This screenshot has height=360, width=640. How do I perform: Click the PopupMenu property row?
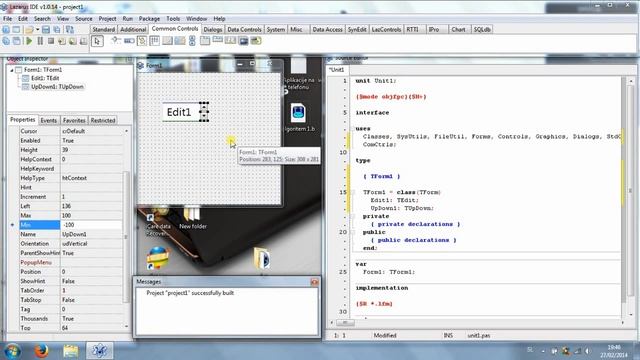point(70,262)
